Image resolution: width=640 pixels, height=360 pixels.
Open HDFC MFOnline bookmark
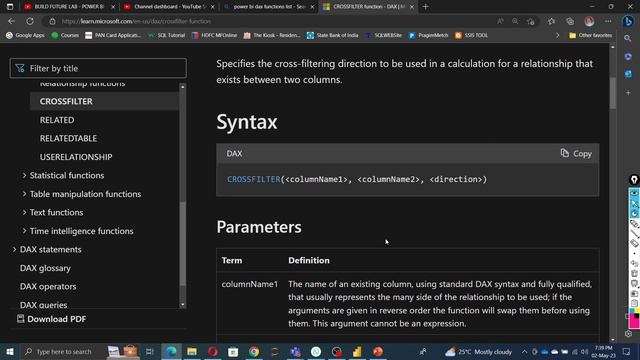(x=214, y=36)
